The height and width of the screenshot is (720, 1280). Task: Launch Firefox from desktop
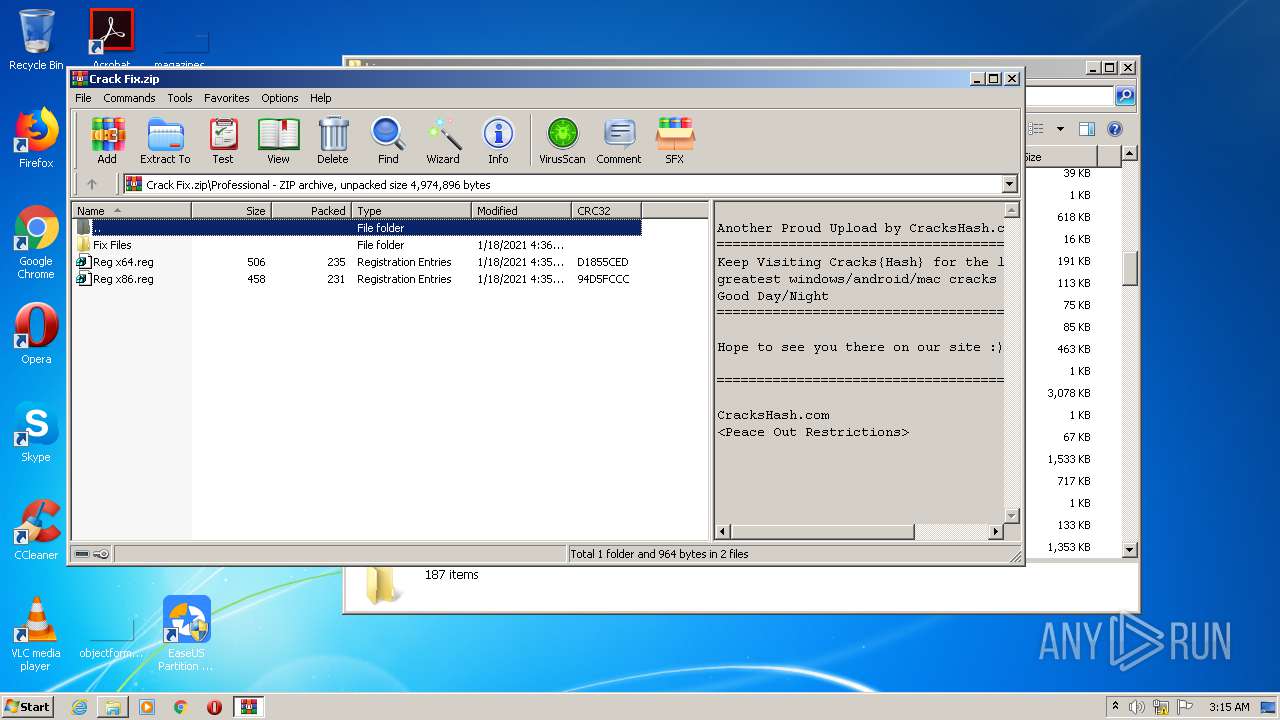pyautogui.click(x=36, y=138)
